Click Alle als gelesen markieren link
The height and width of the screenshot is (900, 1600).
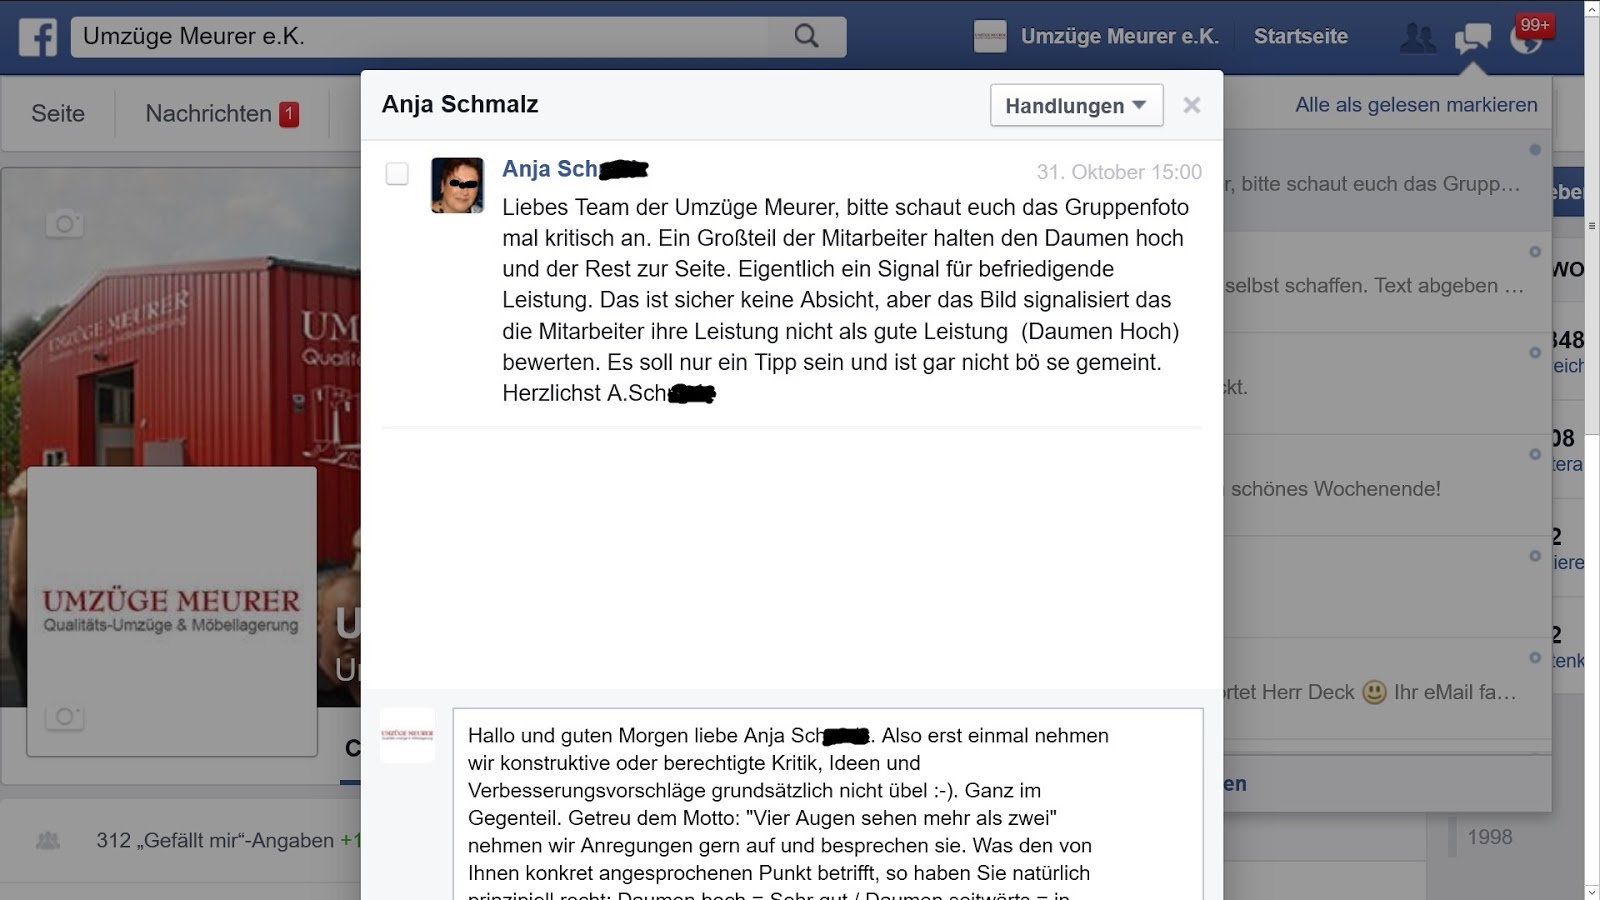click(x=1416, y=105)
